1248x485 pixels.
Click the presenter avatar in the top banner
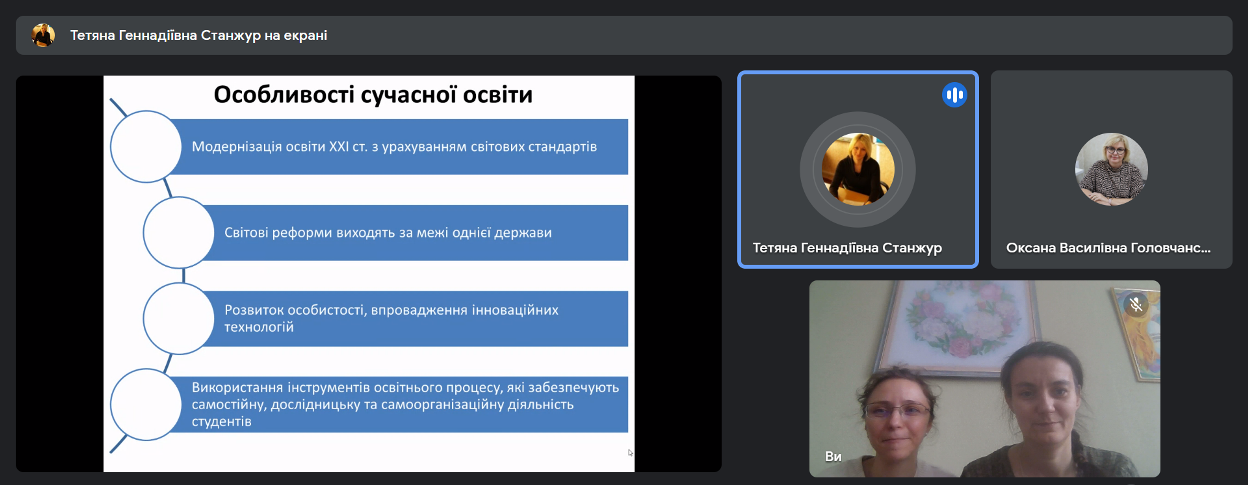point(43,35)
